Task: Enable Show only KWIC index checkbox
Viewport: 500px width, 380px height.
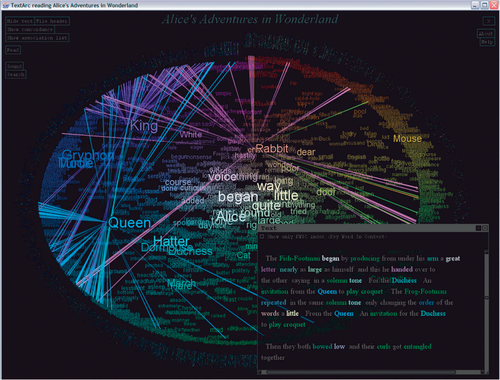Action: 262,236
